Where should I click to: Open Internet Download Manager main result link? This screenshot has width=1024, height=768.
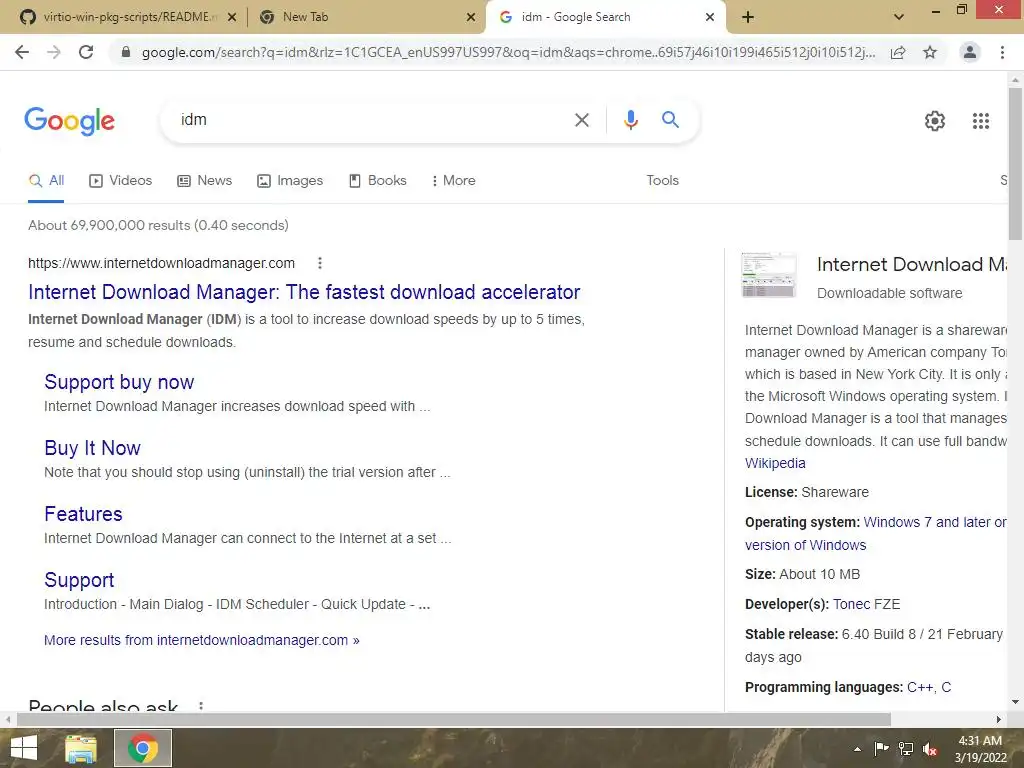pyautogui.click(x=304, y=292)
